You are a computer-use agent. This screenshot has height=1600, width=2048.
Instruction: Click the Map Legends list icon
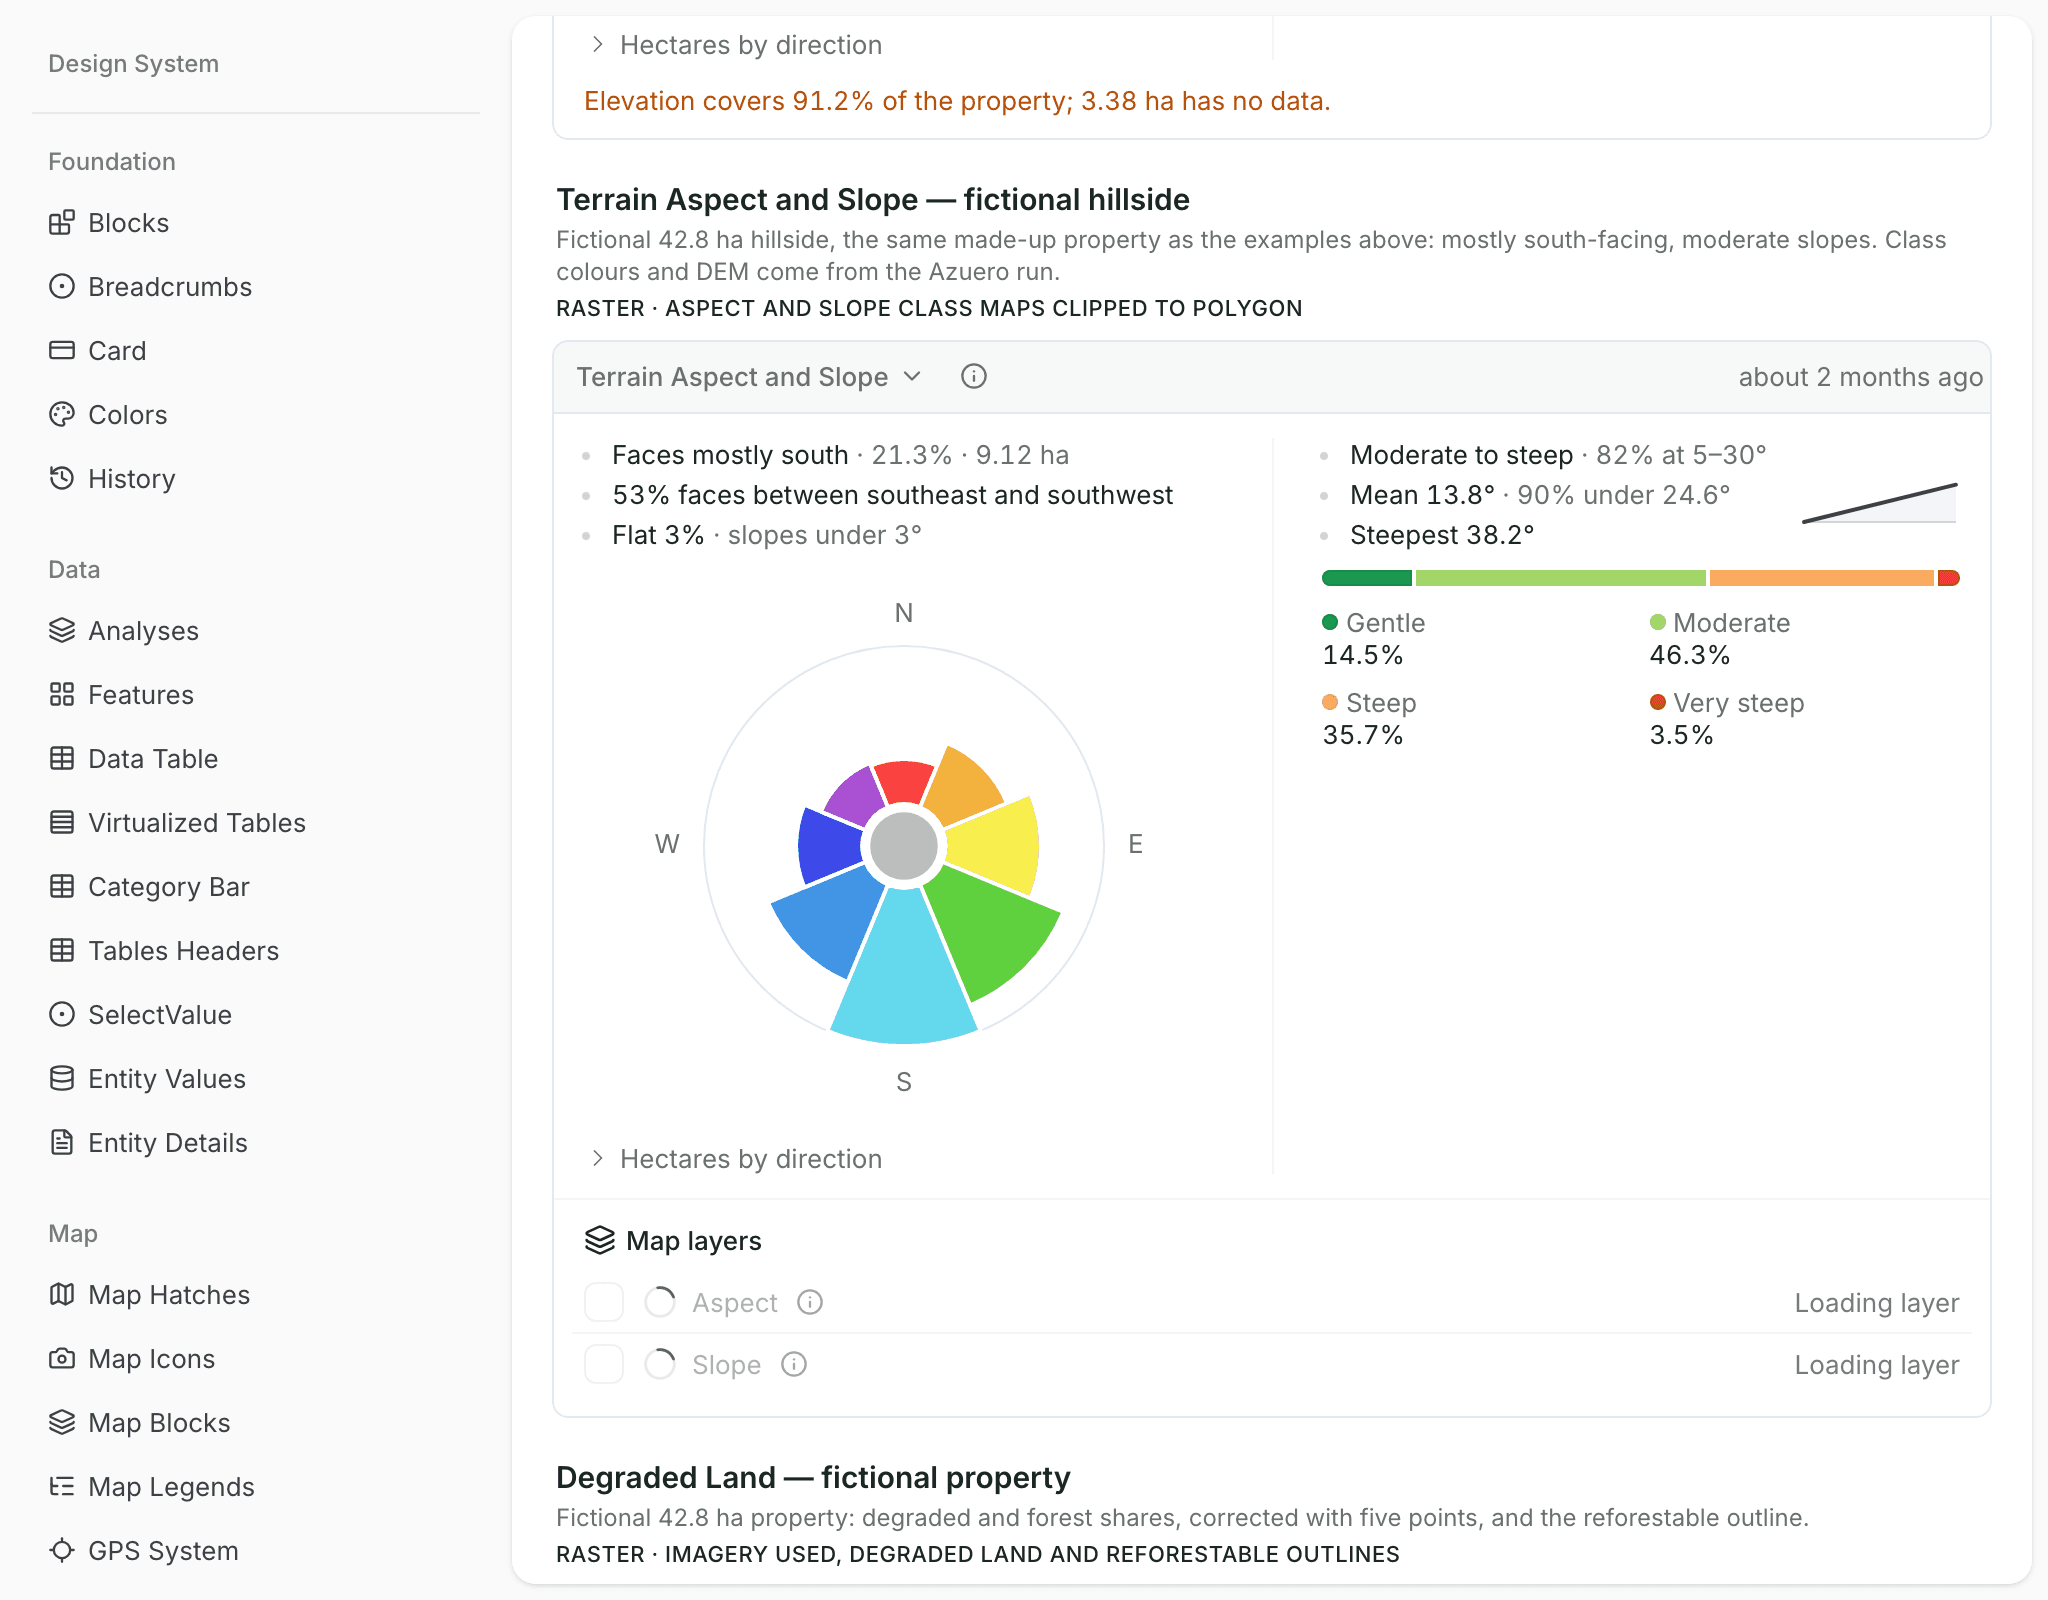pyautogui.click(x=62, y=1486)
